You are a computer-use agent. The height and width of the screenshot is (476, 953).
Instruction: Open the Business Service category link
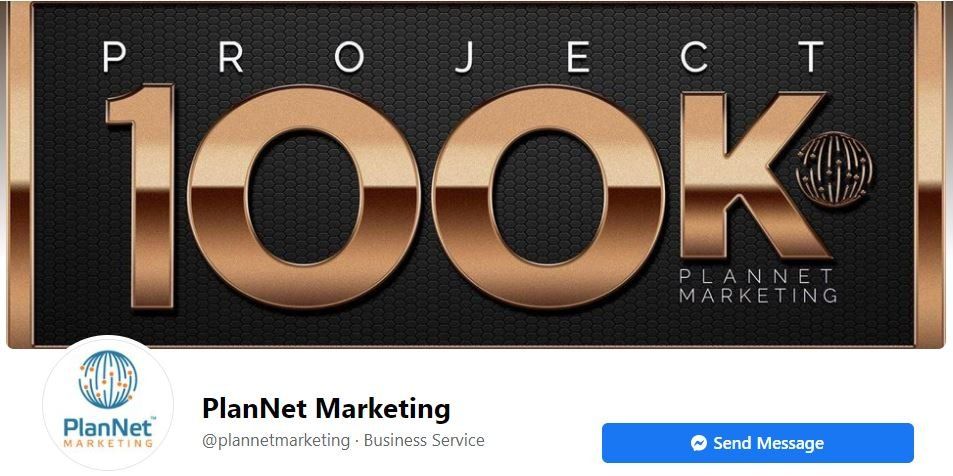tap(424, 440)
